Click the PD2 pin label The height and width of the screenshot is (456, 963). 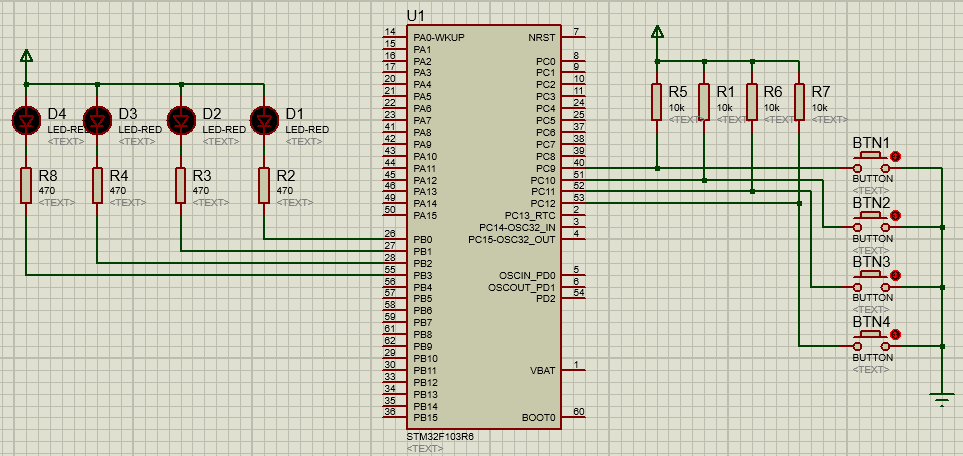(x=545, y=299)
